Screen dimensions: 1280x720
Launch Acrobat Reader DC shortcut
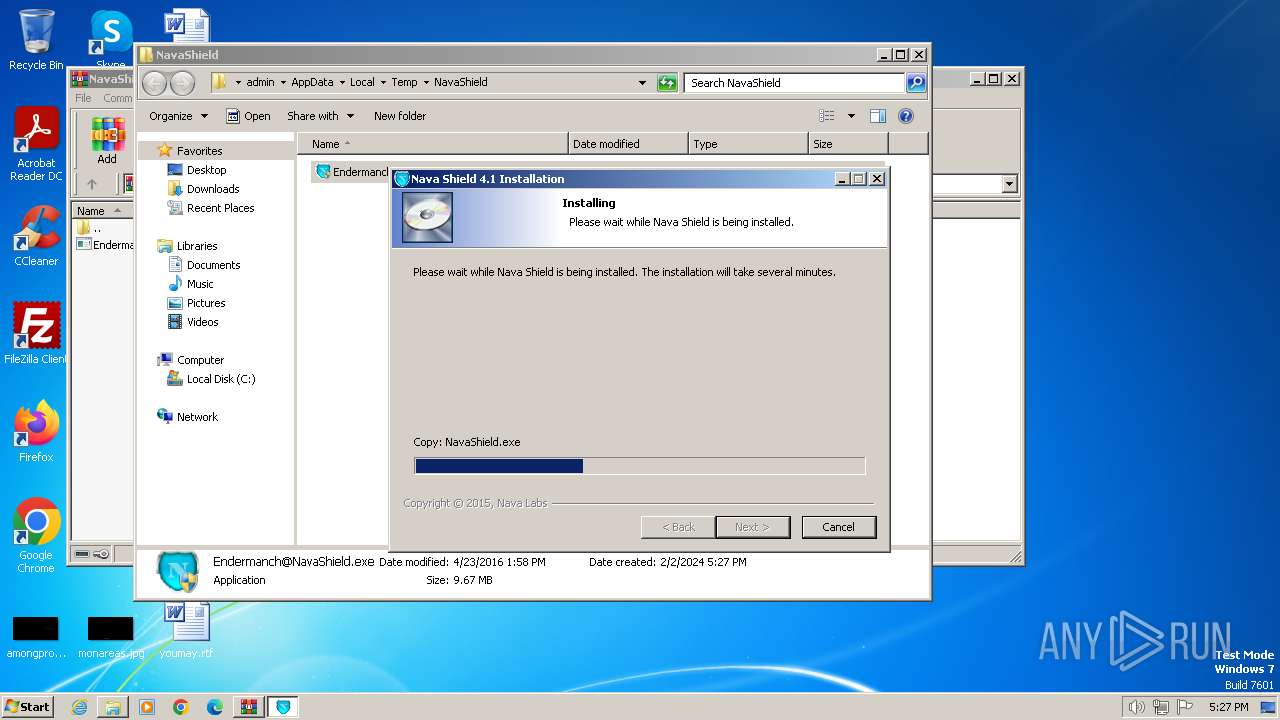[x=36, y=145]
